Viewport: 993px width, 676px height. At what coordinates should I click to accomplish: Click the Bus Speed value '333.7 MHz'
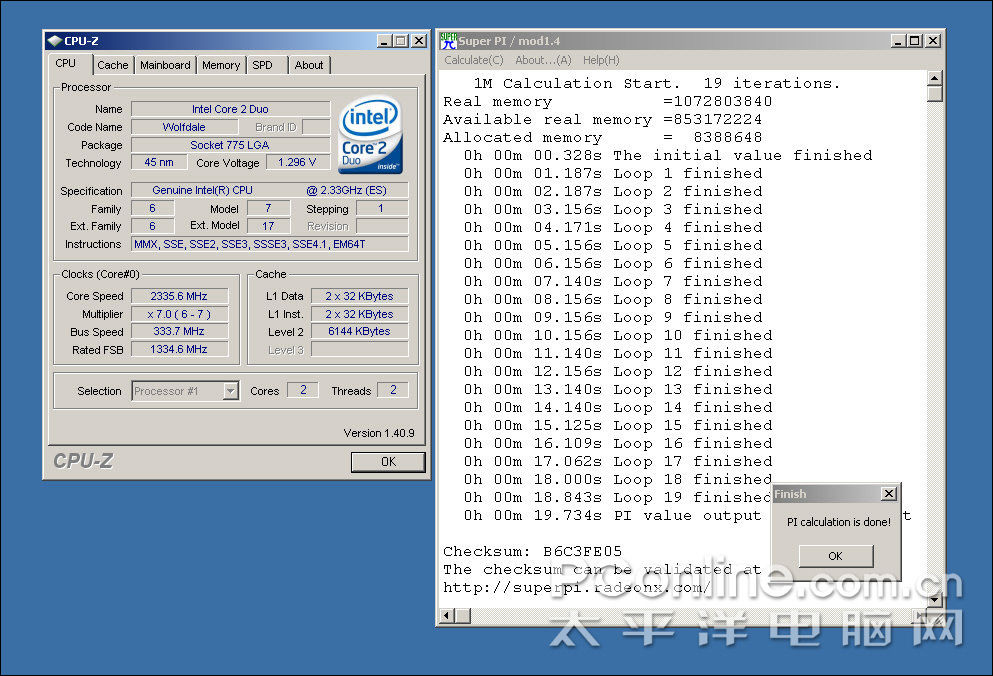(x=179, y=331)
